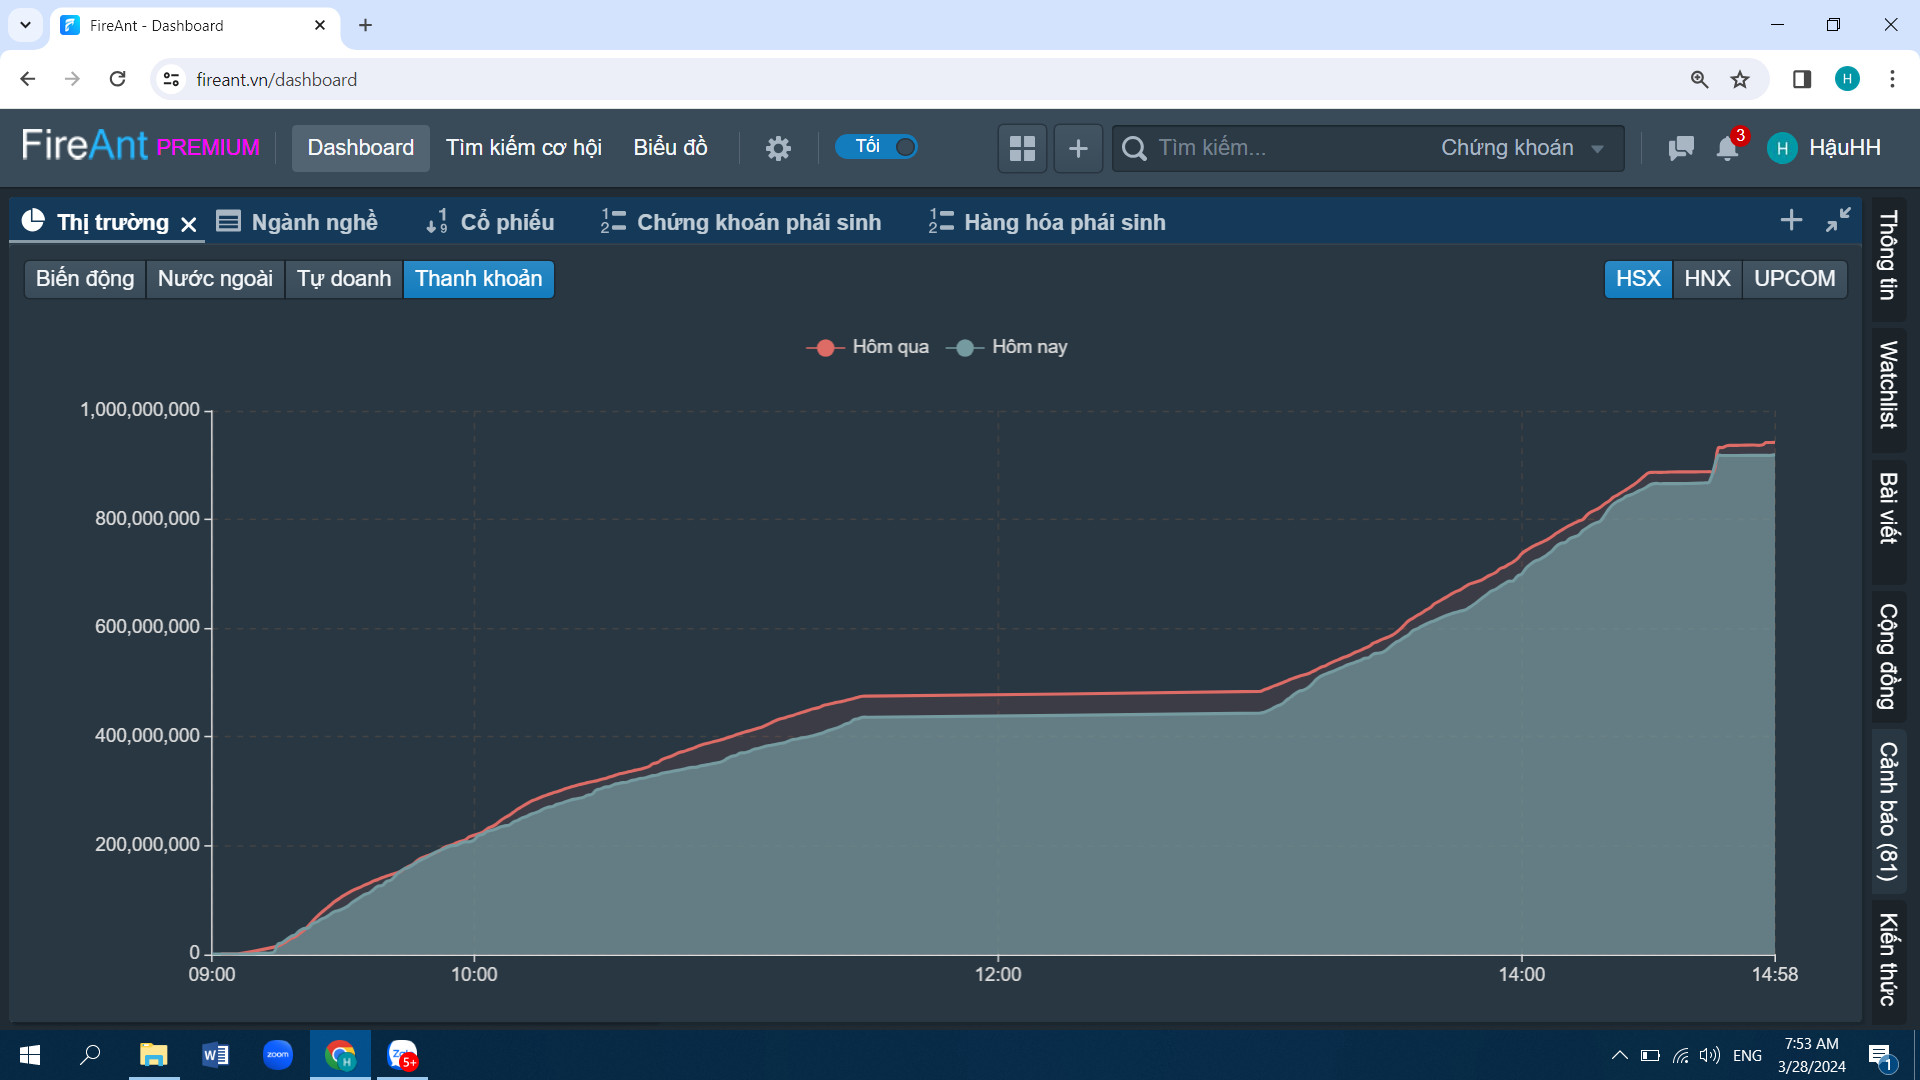The width and height of the screenshot is (1920, 1080).
Task: Click the add widget plus icon
Action: coord(1078,148)
